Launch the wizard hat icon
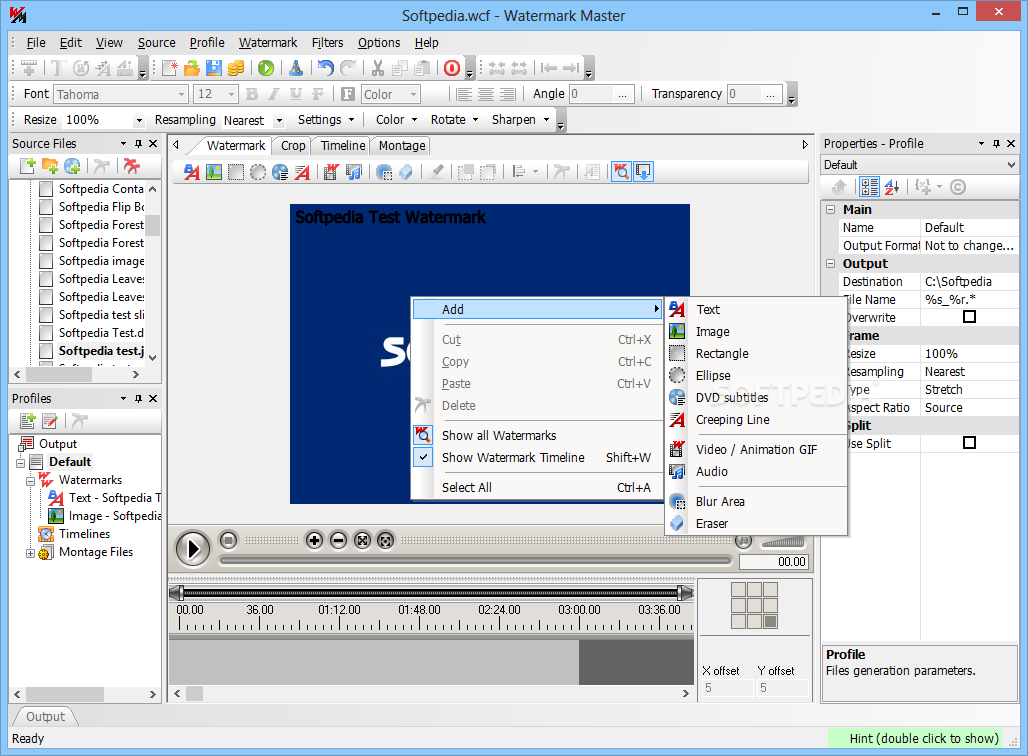 (x=296, y=68)
